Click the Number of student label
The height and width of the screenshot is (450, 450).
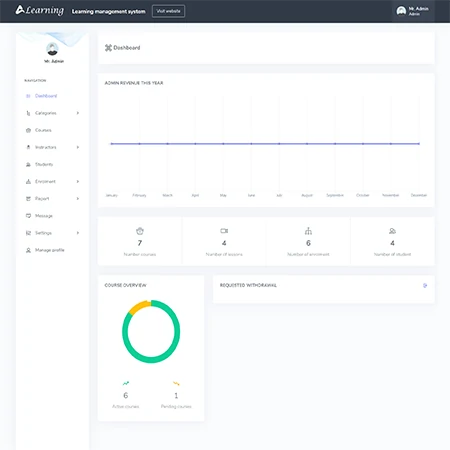tap(392, 254)
